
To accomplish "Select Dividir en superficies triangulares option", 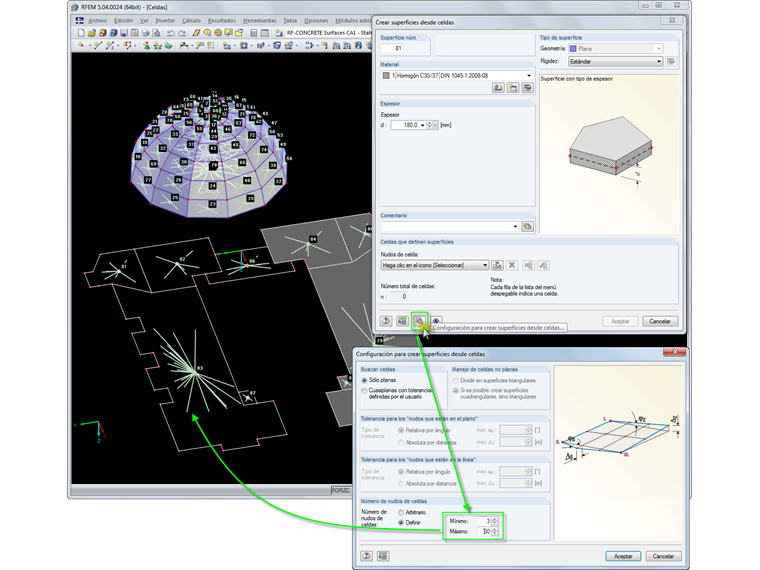I will click(x=456, y=380).
